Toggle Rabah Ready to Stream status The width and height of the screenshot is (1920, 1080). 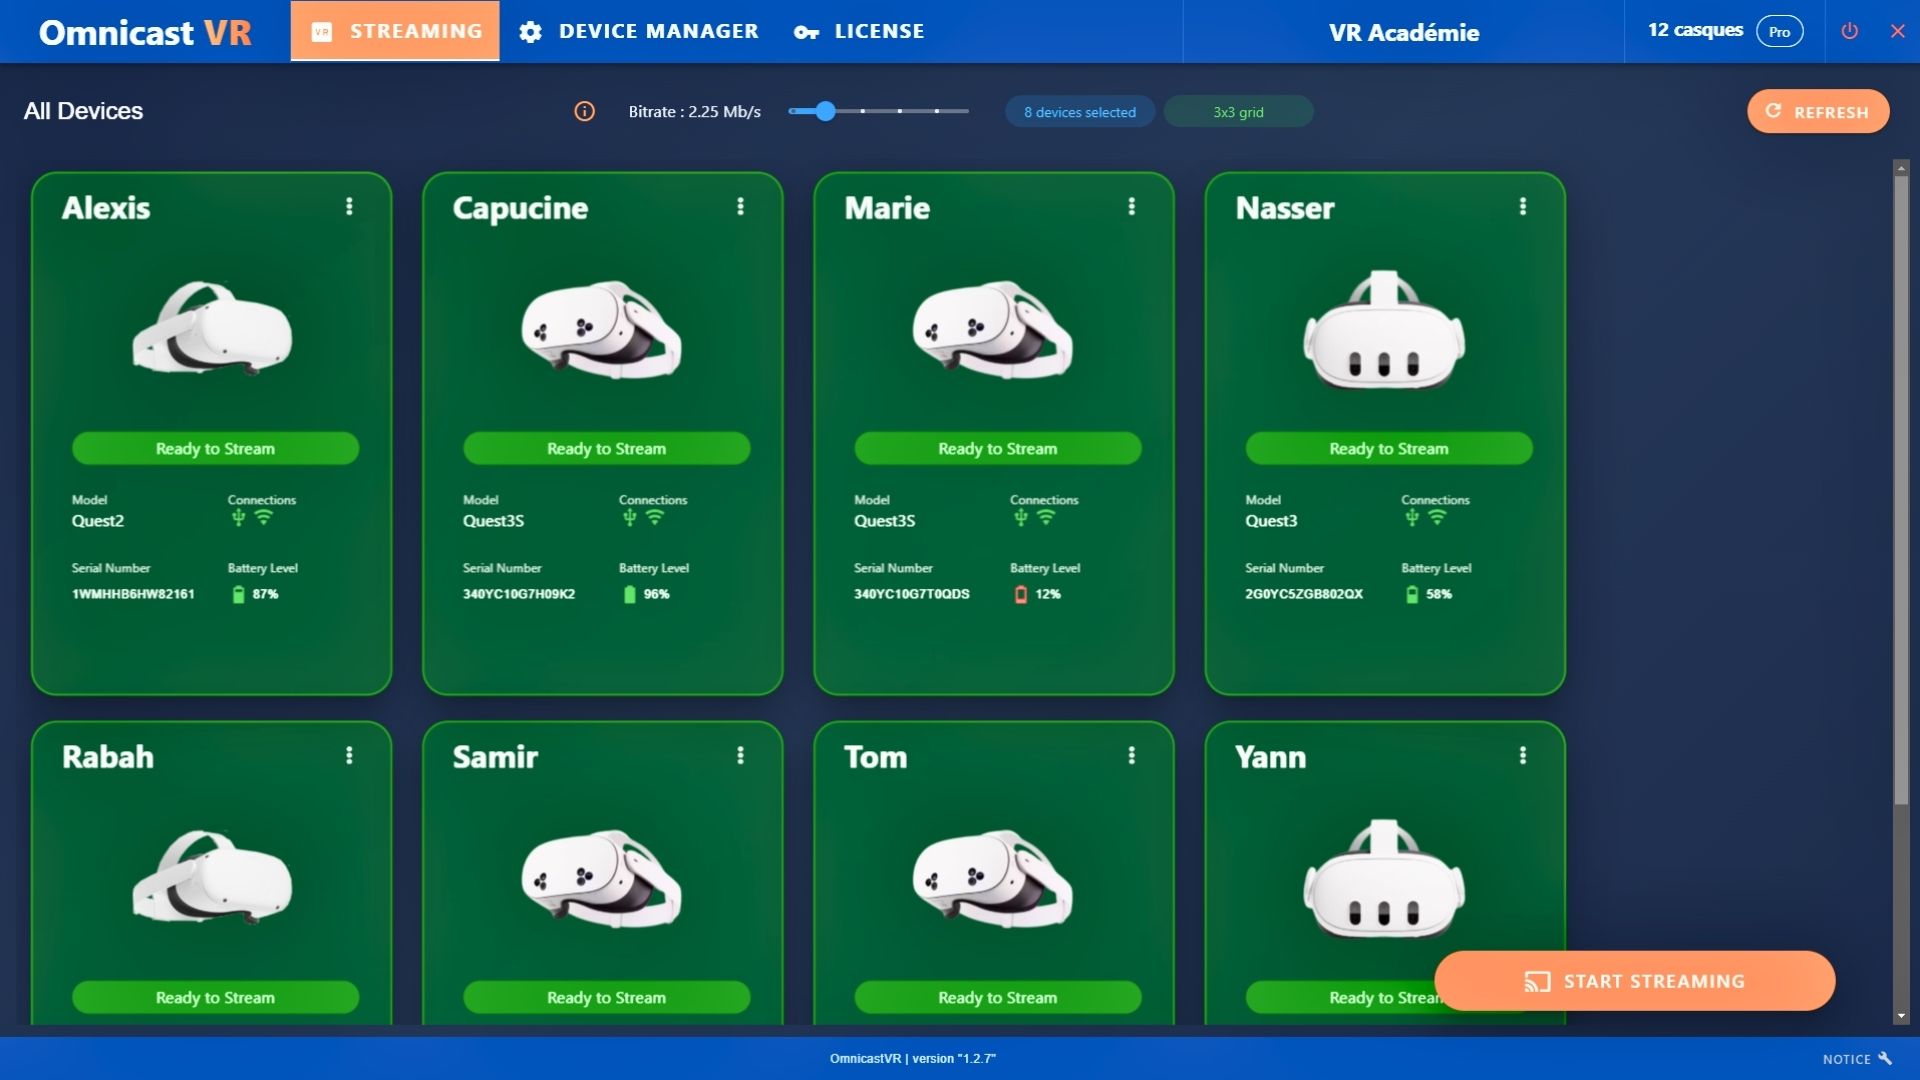pyautogui.click(x=215, y=997)
